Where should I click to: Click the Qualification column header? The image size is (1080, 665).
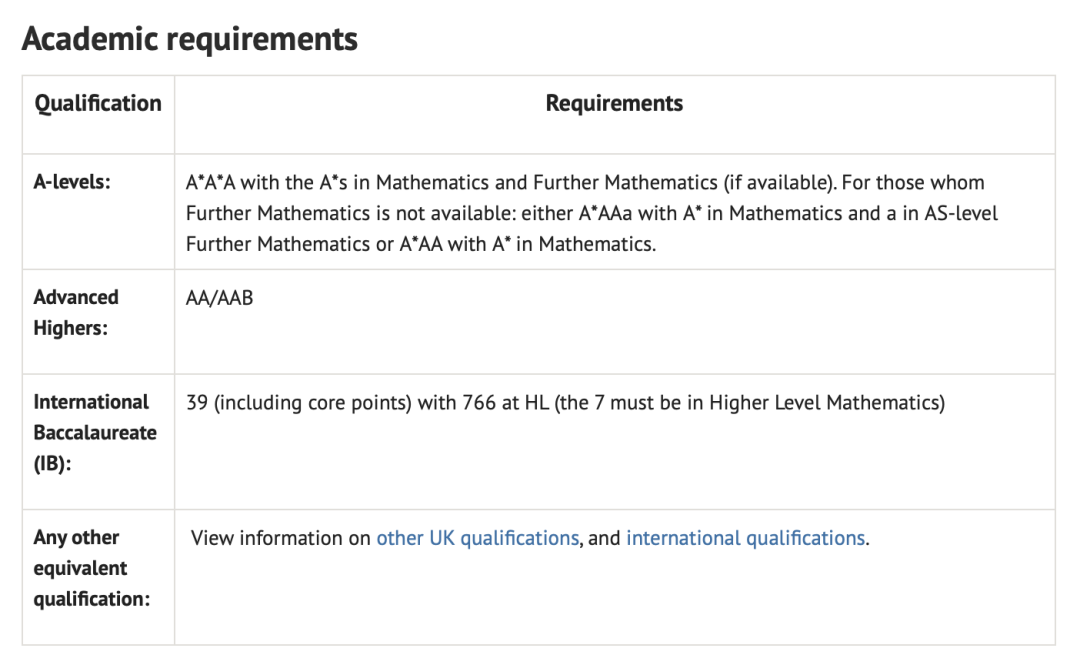(x=98, y=103)
